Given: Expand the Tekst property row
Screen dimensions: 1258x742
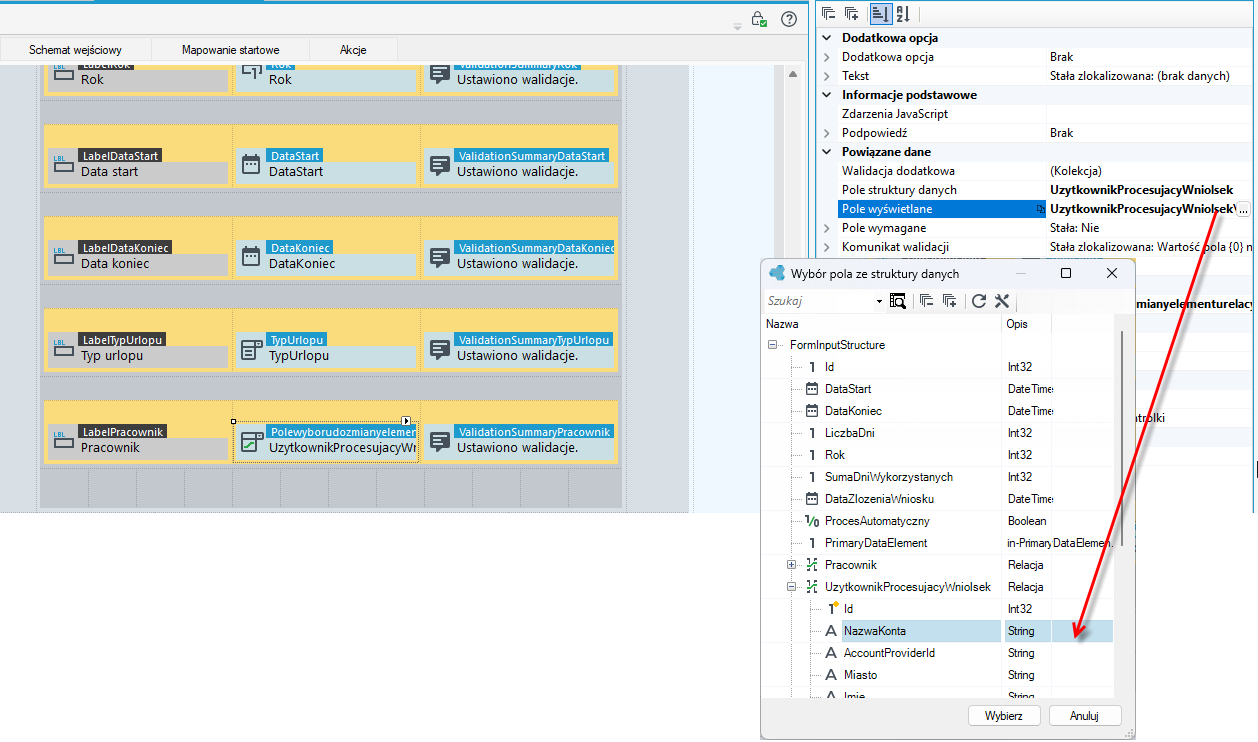Looking at the screenshot, I should click(826, 76).
